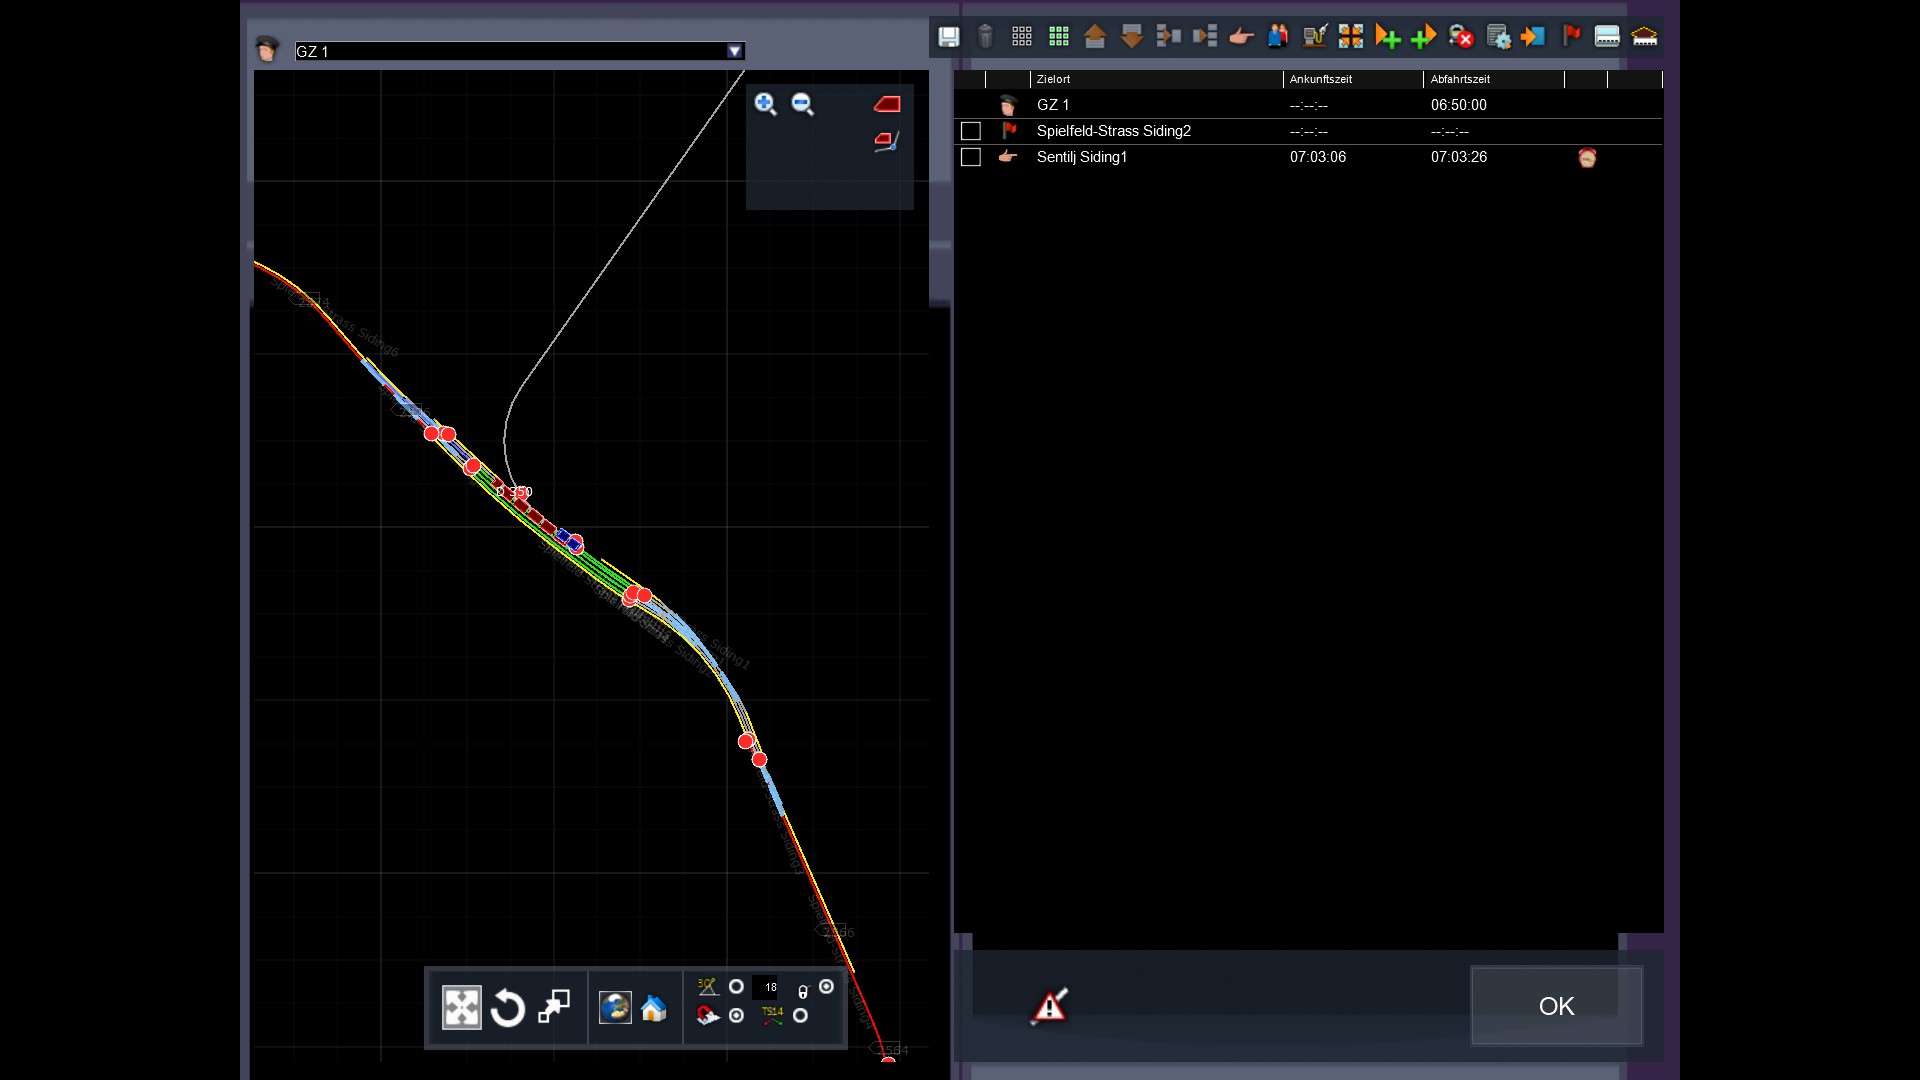Click the trash can delete icon
Viewport: 1920px width, 1080px height.
[985, 37]
